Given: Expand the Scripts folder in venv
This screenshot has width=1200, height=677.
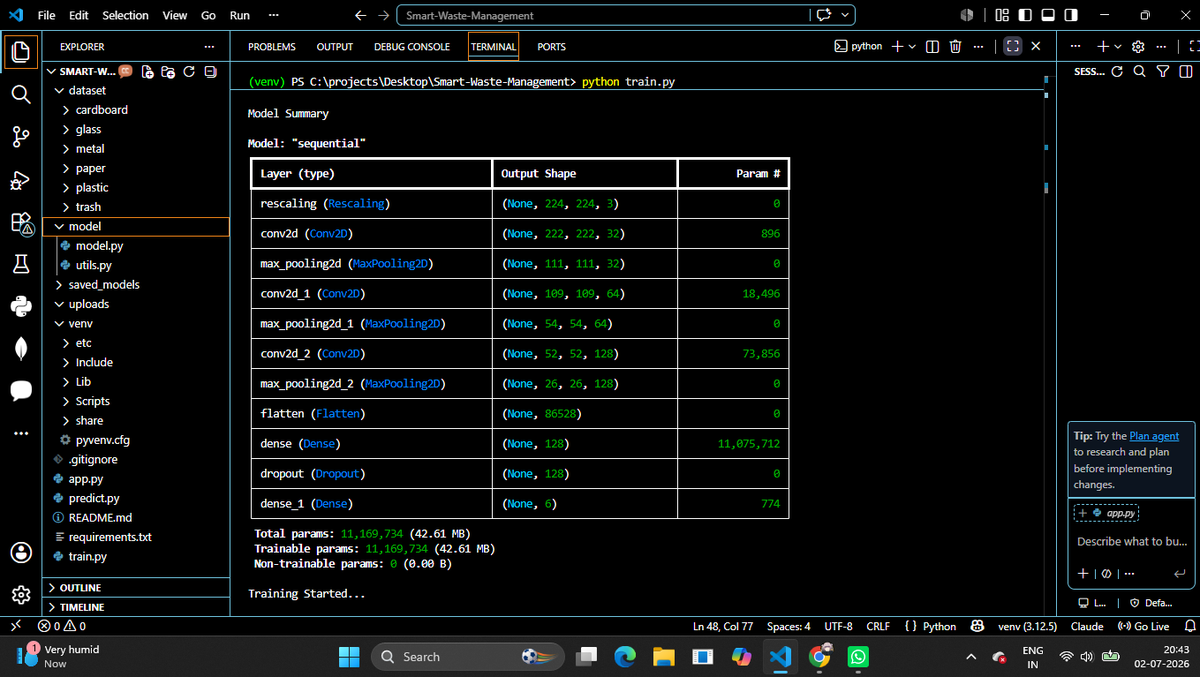Looking at the screenshot, I should tap(137, 401).
